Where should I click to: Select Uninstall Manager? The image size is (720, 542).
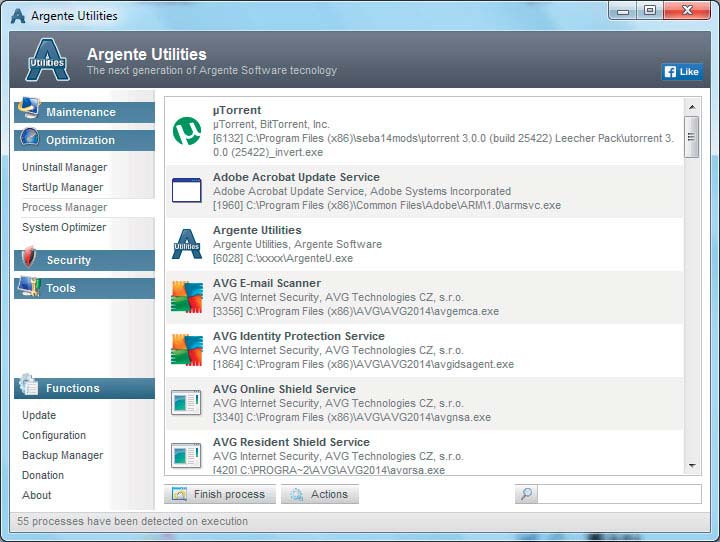click(65, 167)
